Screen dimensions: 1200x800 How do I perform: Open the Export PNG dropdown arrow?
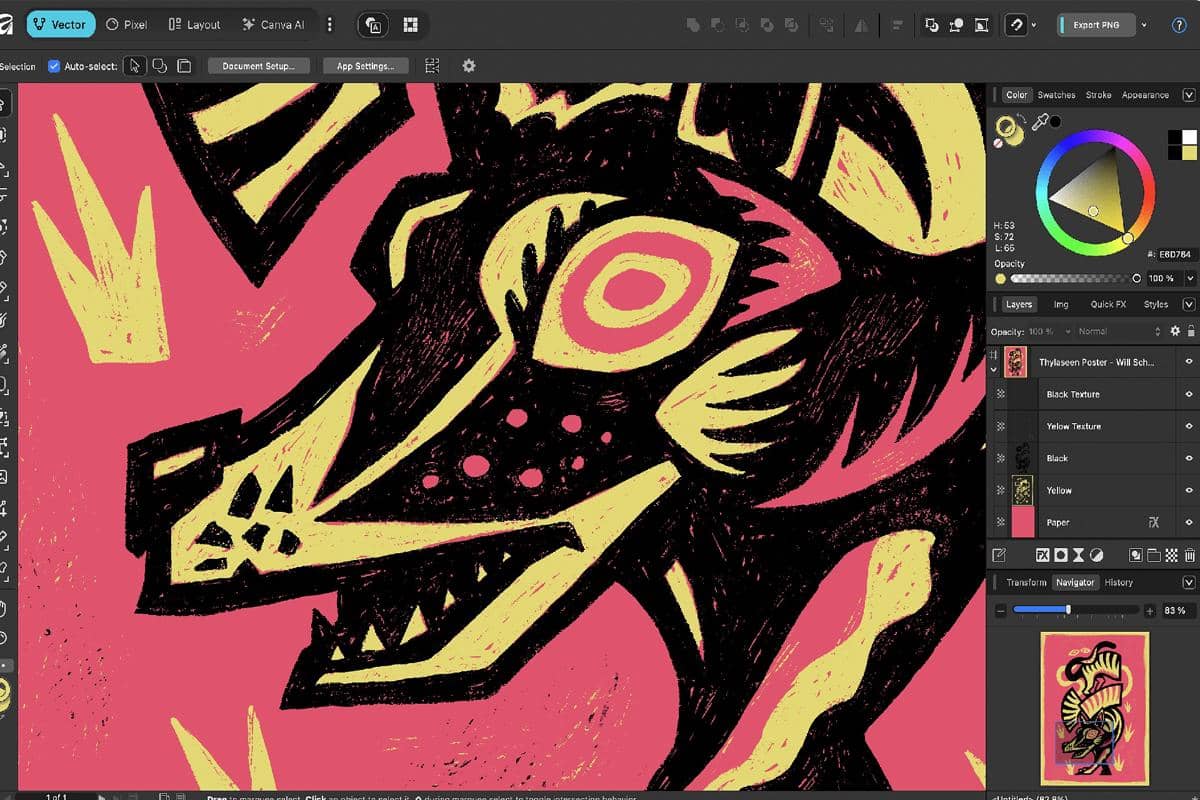click(1144, 25)
